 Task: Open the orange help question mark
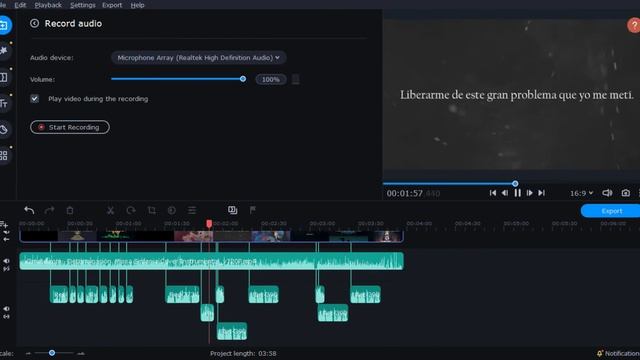tap(634, 26)
